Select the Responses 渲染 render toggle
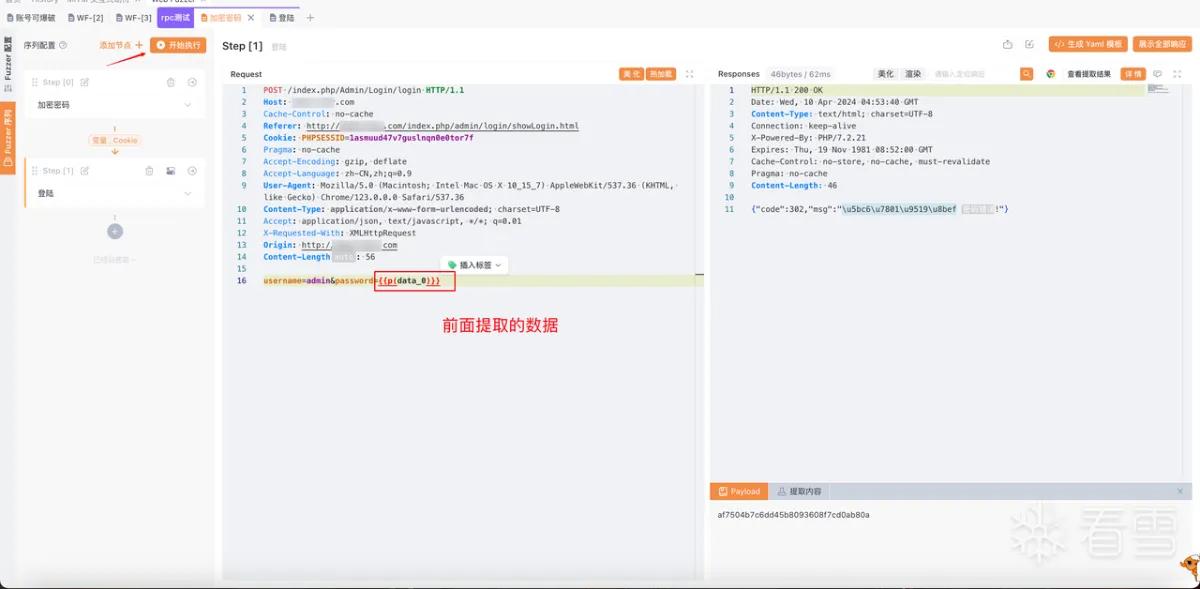 click(912, 74)
